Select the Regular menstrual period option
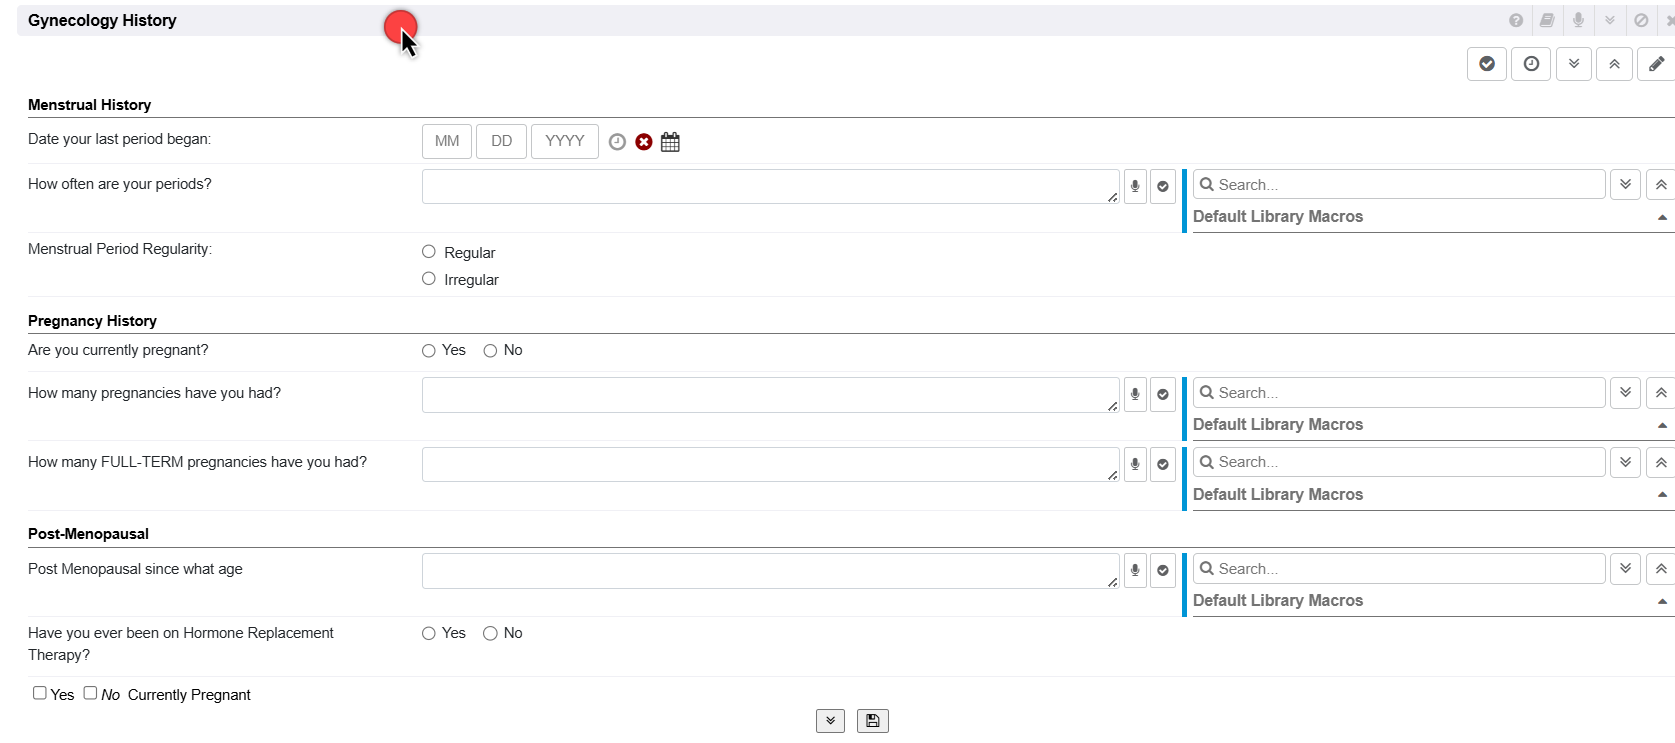This screenshot has width=1675, height=743. click(429, 252)
